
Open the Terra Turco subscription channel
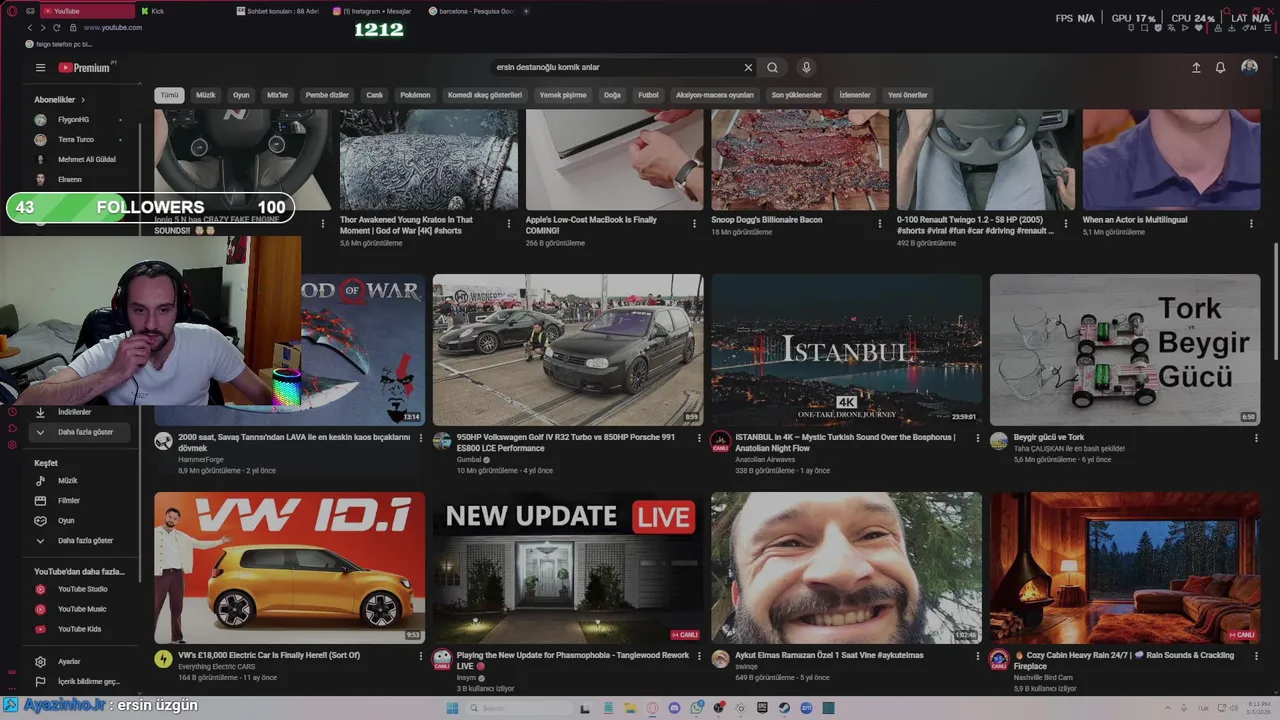(x=76, y=140)
